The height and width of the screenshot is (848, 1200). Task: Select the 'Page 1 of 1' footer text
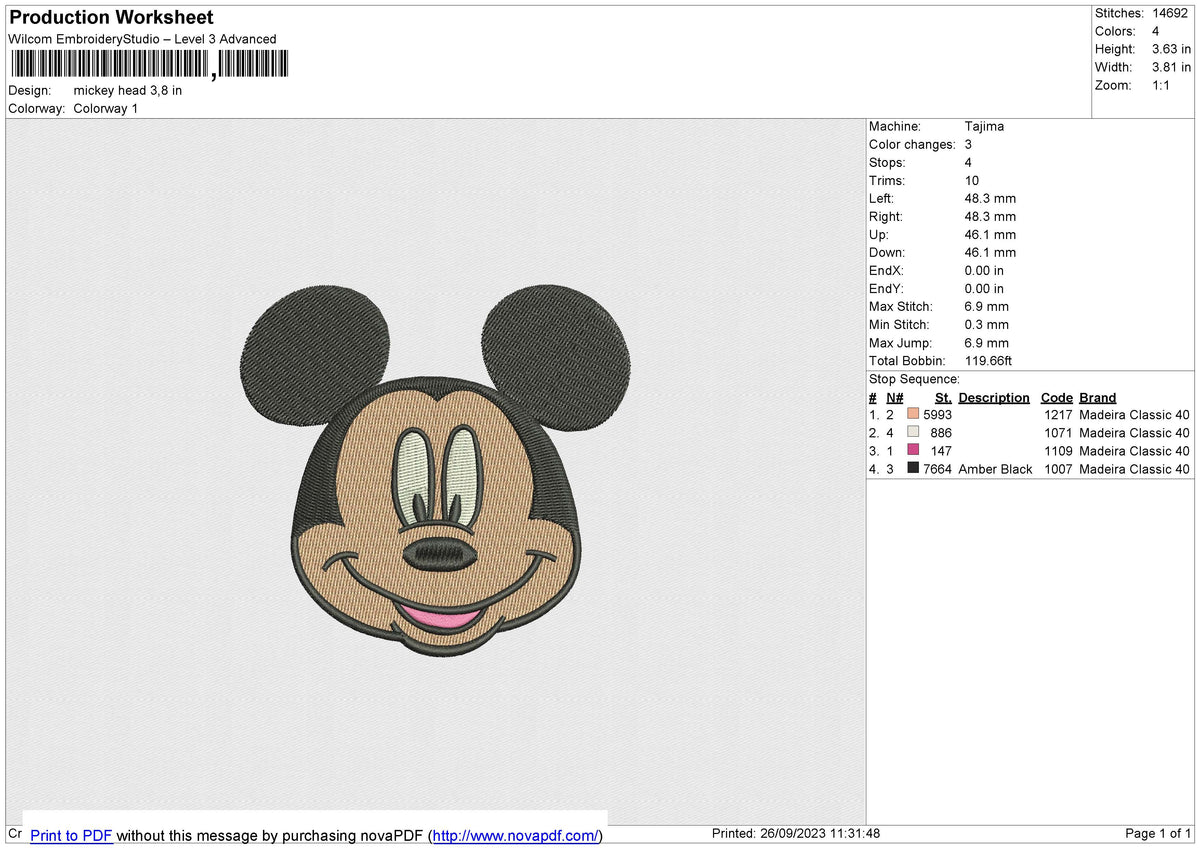(1158, 833)
